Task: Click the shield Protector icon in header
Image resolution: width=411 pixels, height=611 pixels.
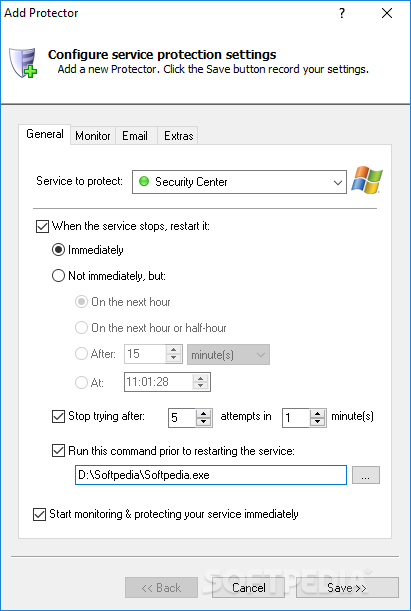Action: [x=23, y=62]
